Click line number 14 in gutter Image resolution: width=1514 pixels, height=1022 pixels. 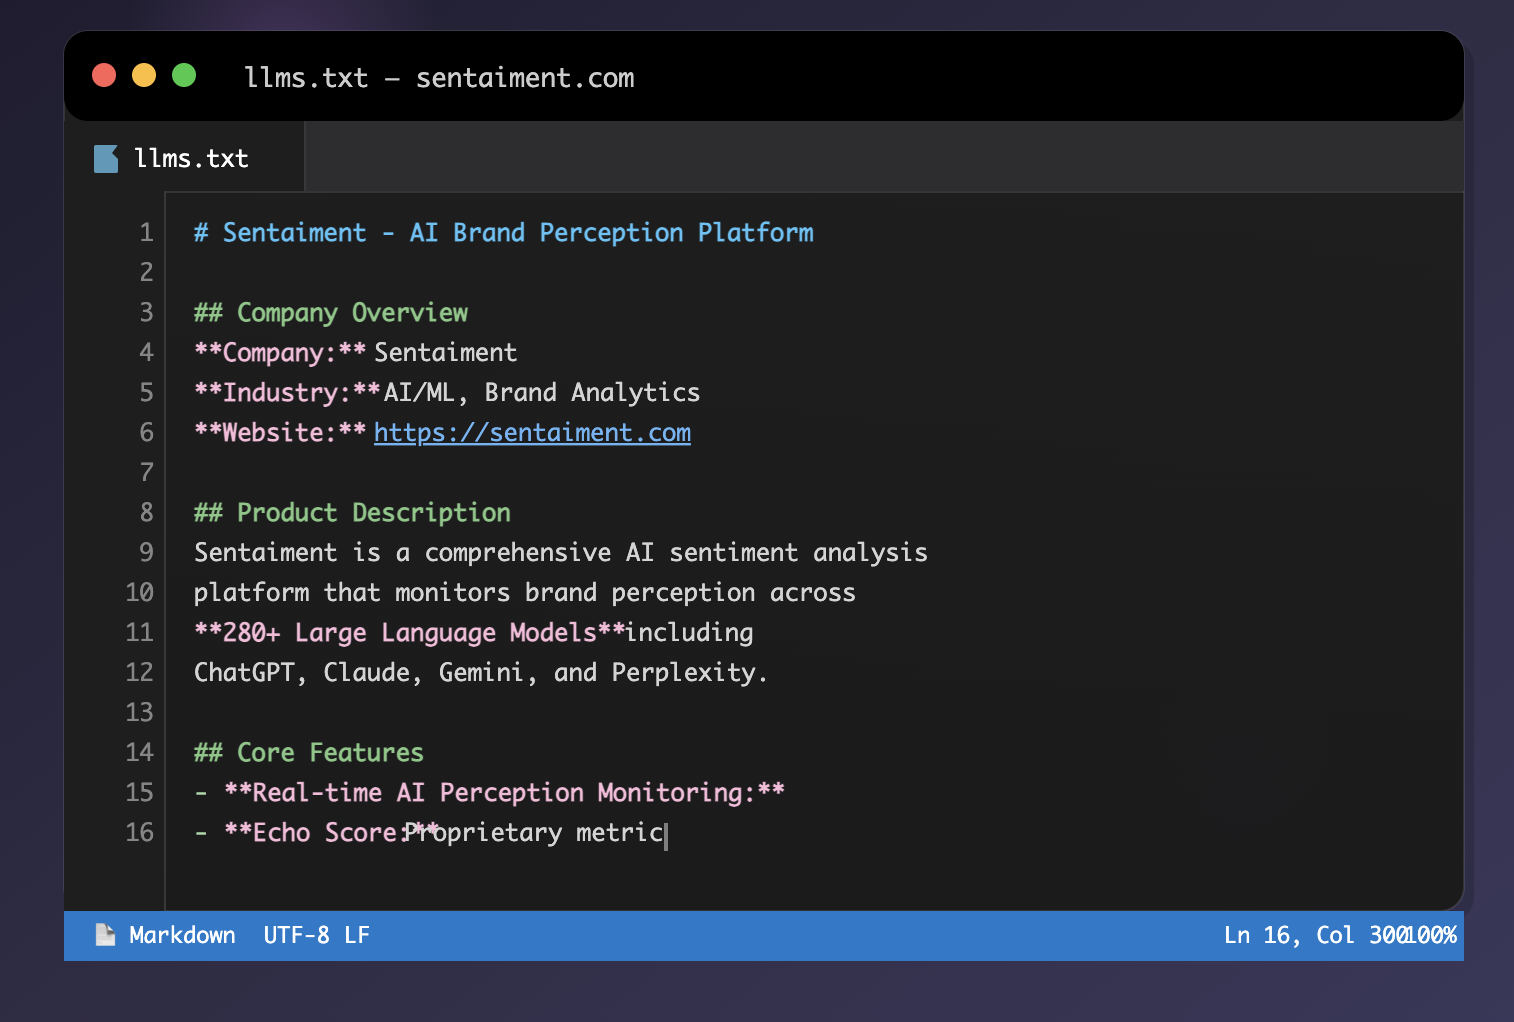(x=139, y=753)
